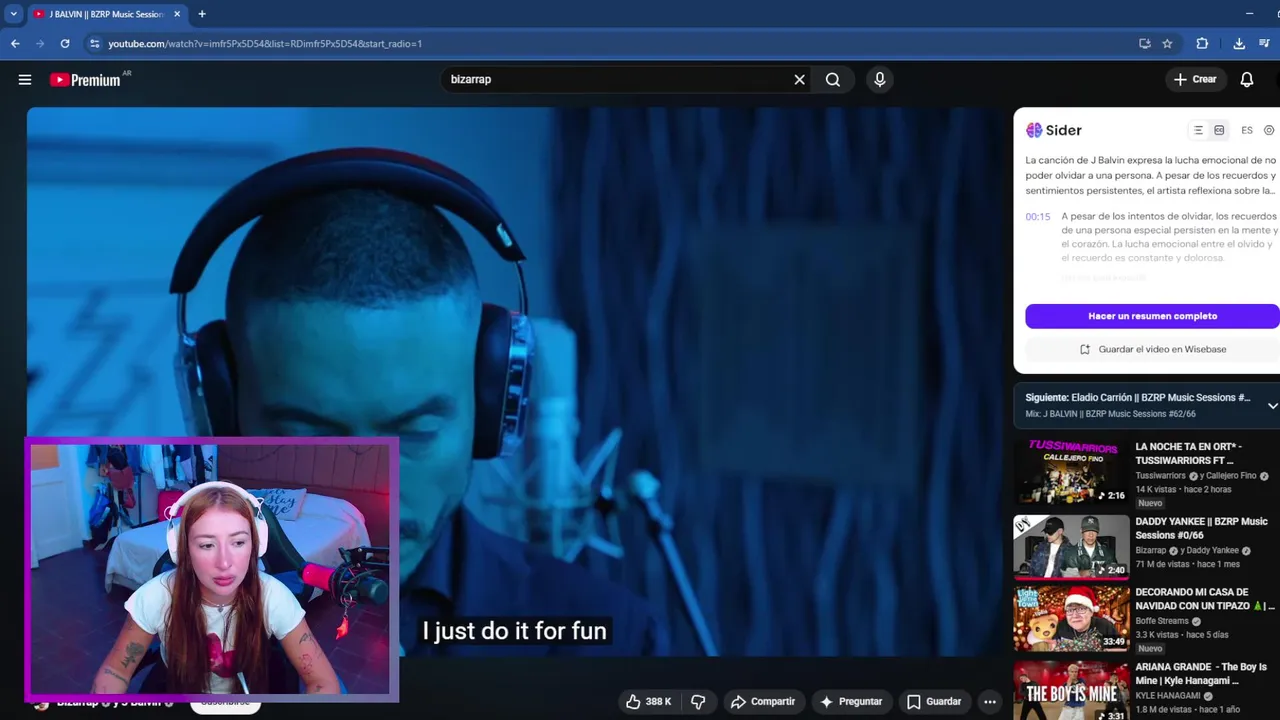Click Guardar el video en Wisebase
The width and height of the screenshot is (1280, 720).
(1152, 349)
